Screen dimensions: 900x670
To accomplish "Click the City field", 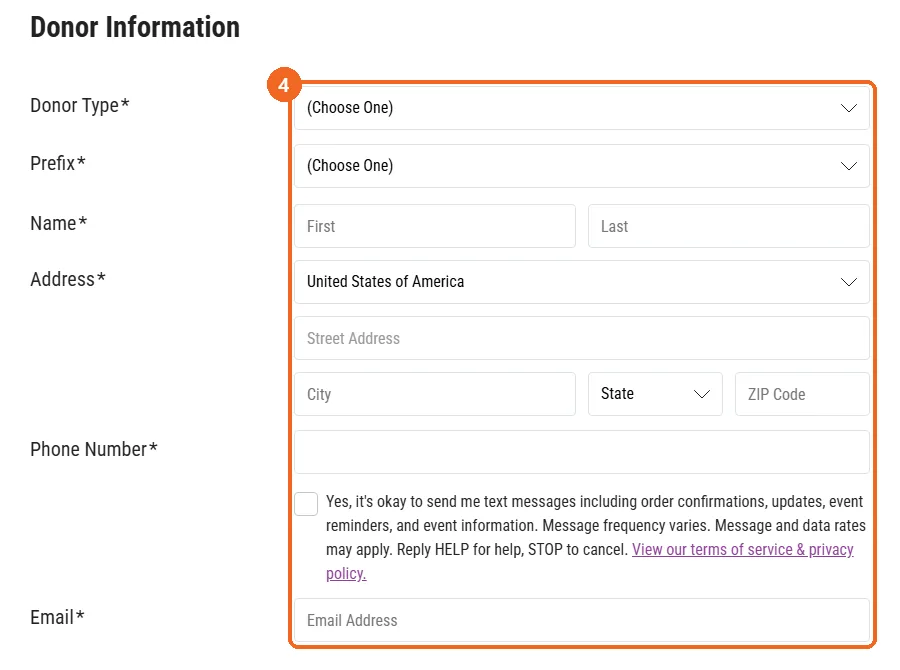I will pos(435,394).
